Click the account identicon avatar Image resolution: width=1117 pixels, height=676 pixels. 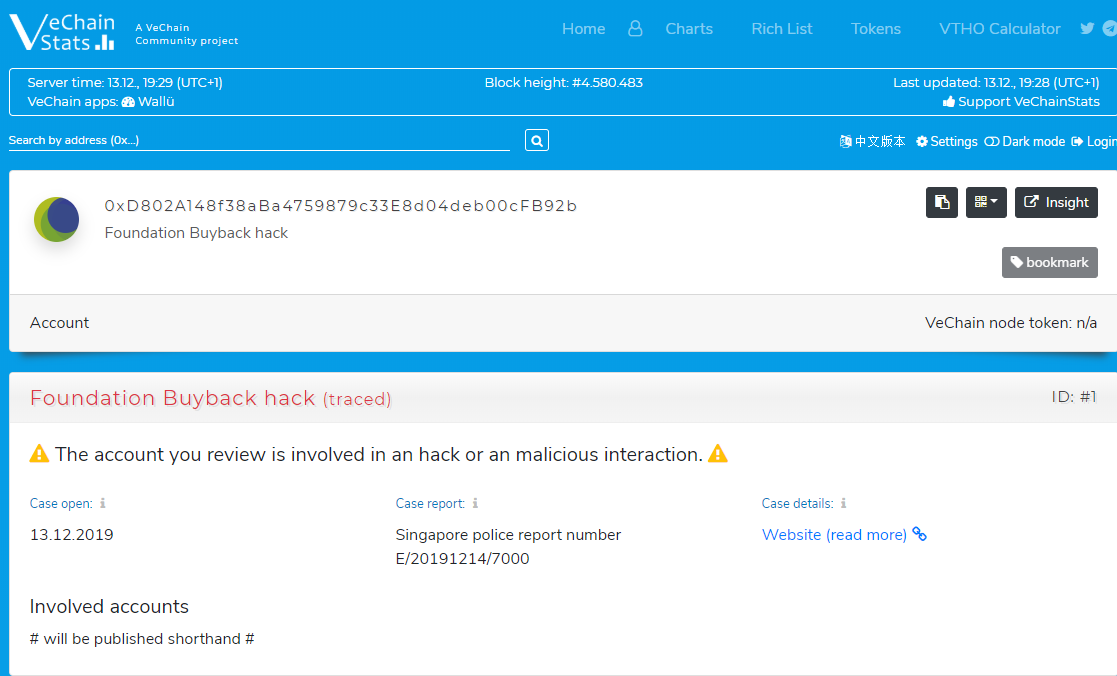pos(56,219)
